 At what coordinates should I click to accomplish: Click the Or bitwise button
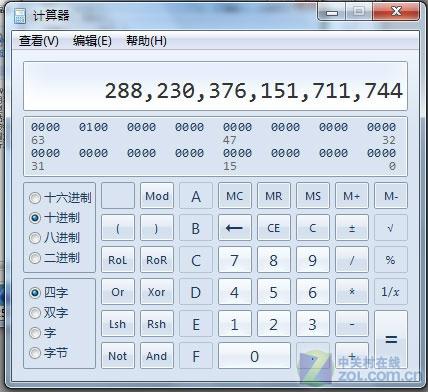point(118,292)
